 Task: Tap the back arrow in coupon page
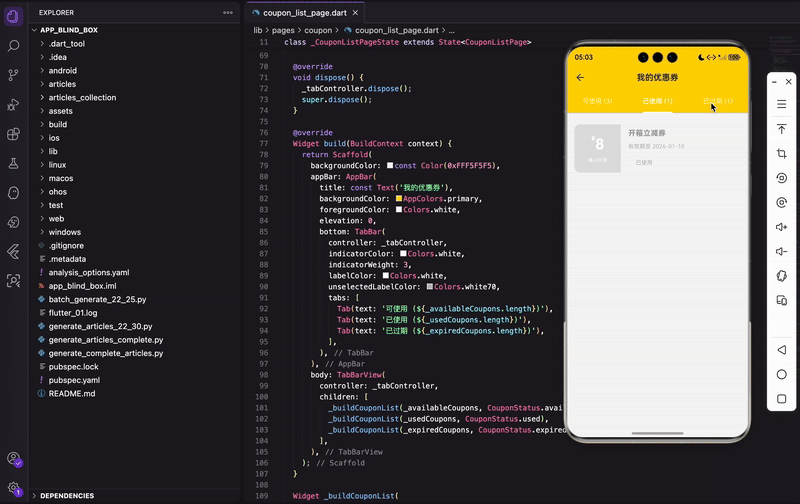pyautogui.click(x=580, y=78)
